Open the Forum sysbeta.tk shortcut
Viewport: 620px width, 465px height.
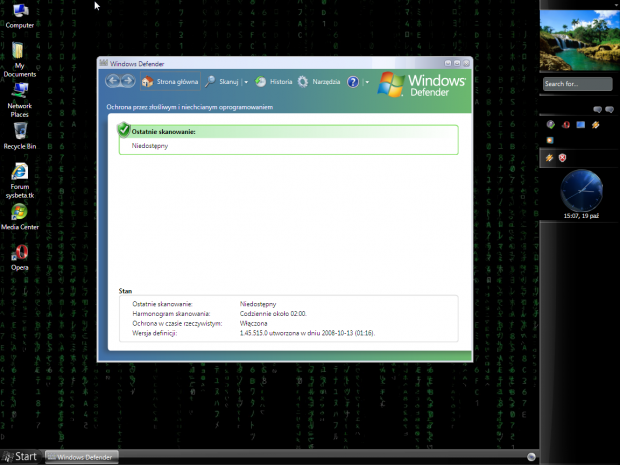20,180
